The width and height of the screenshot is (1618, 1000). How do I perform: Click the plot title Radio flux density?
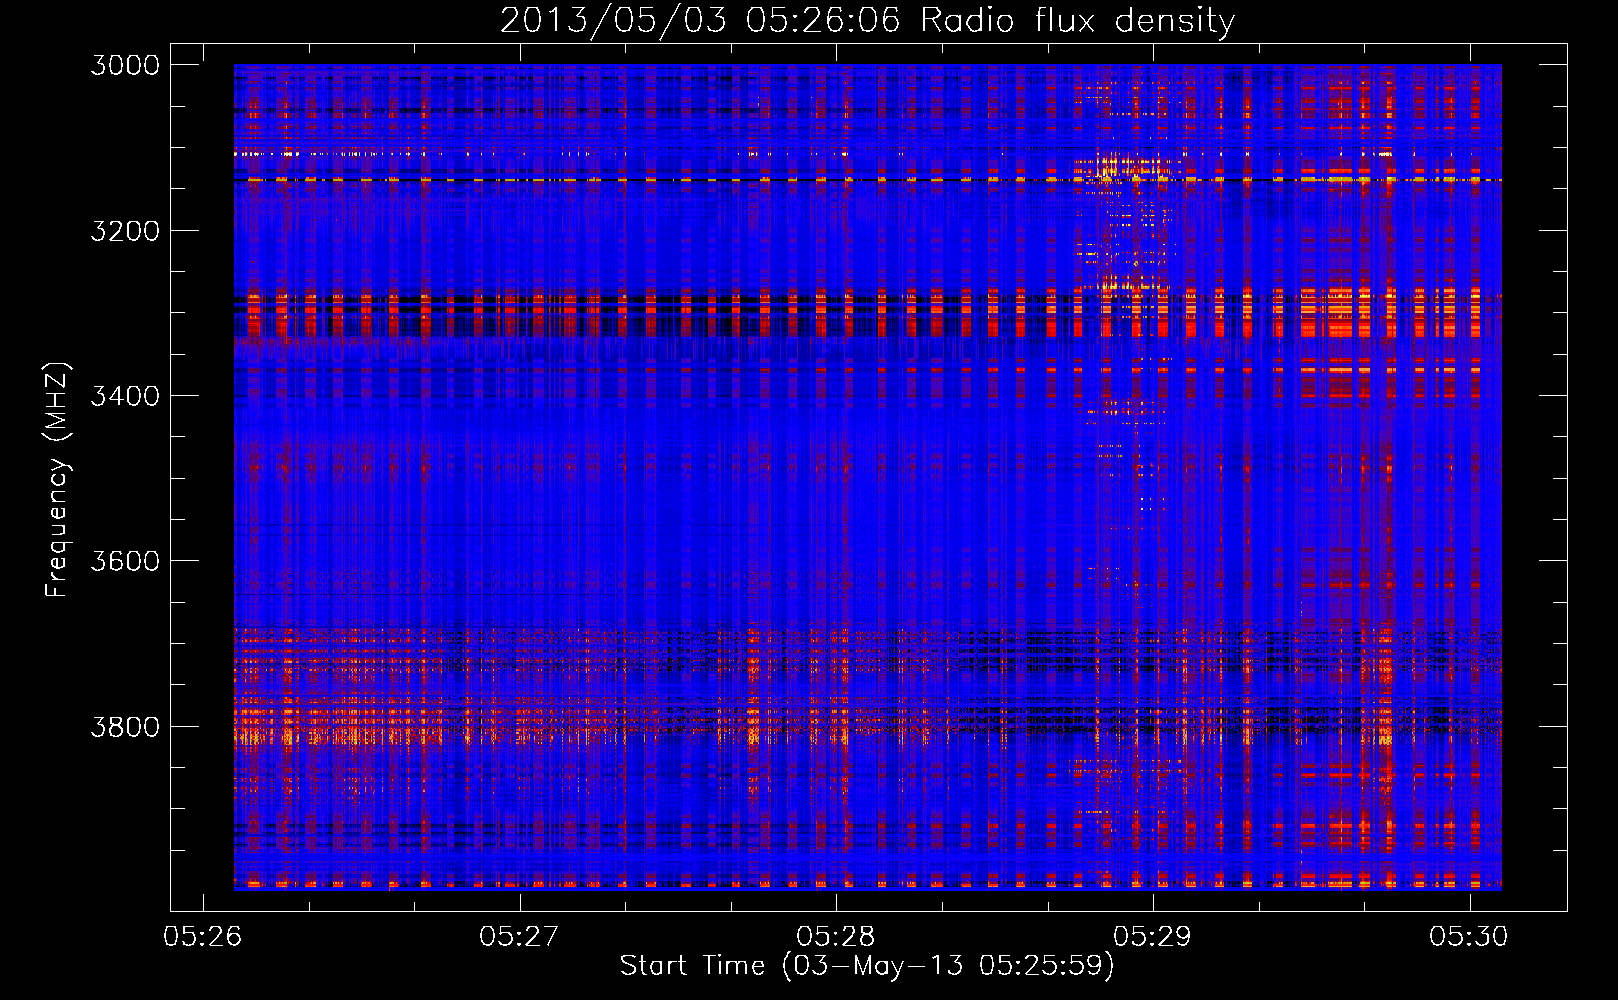coord(867,20)
